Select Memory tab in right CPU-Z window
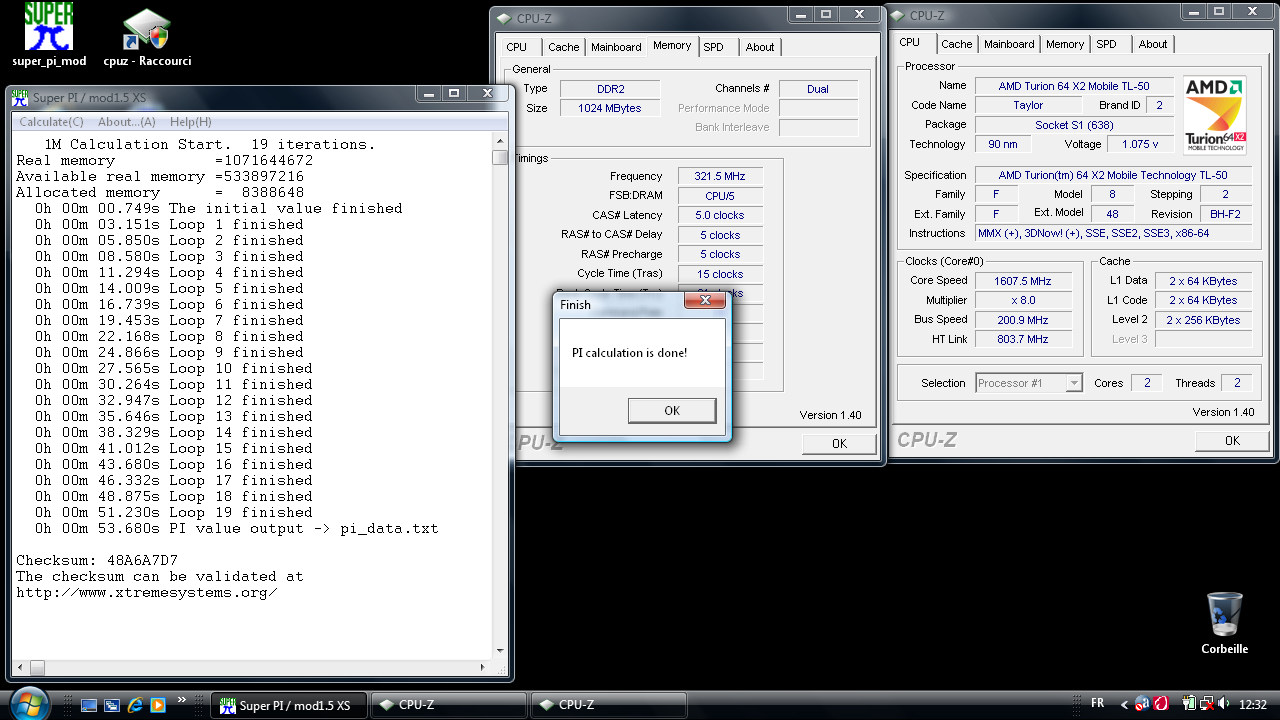Image resolution: width=1280 pixels, height=720 pixels. 1065,44
